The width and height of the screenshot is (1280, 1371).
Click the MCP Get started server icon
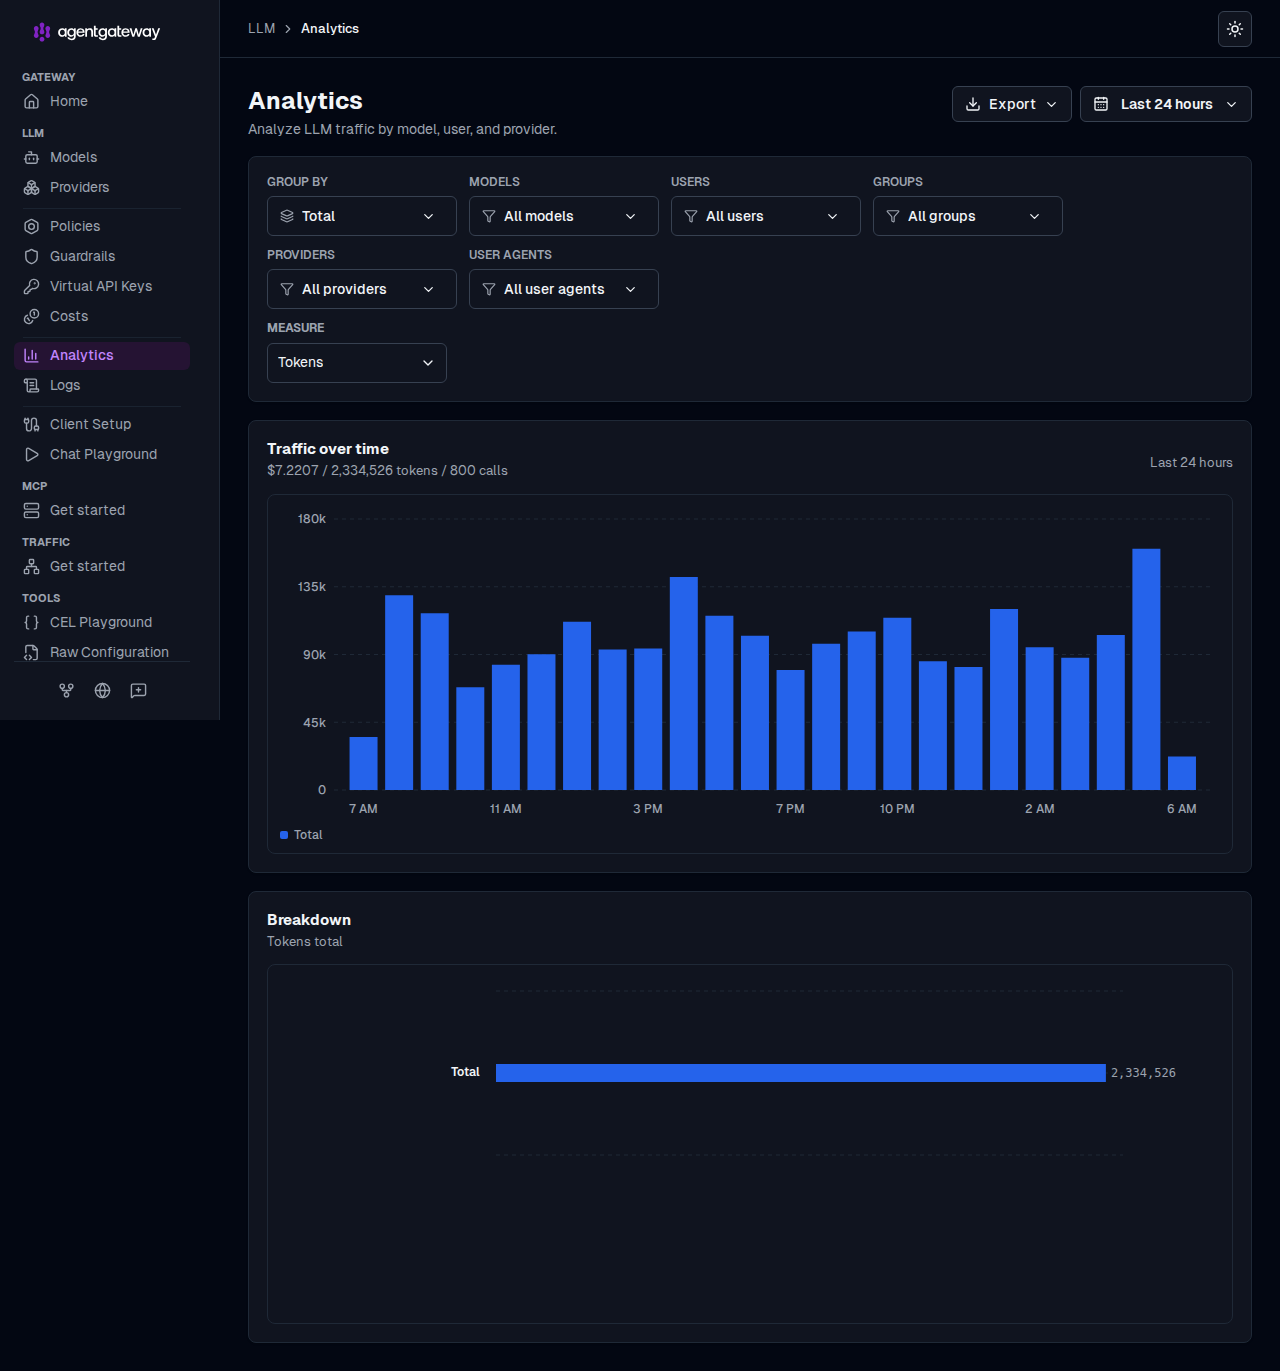(x=31, y=510)
